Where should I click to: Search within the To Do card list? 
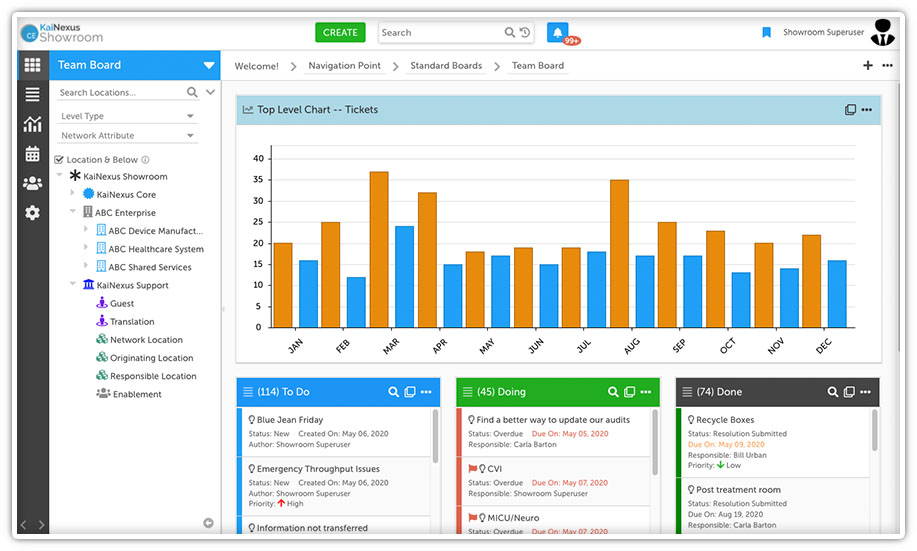(394, 392)
